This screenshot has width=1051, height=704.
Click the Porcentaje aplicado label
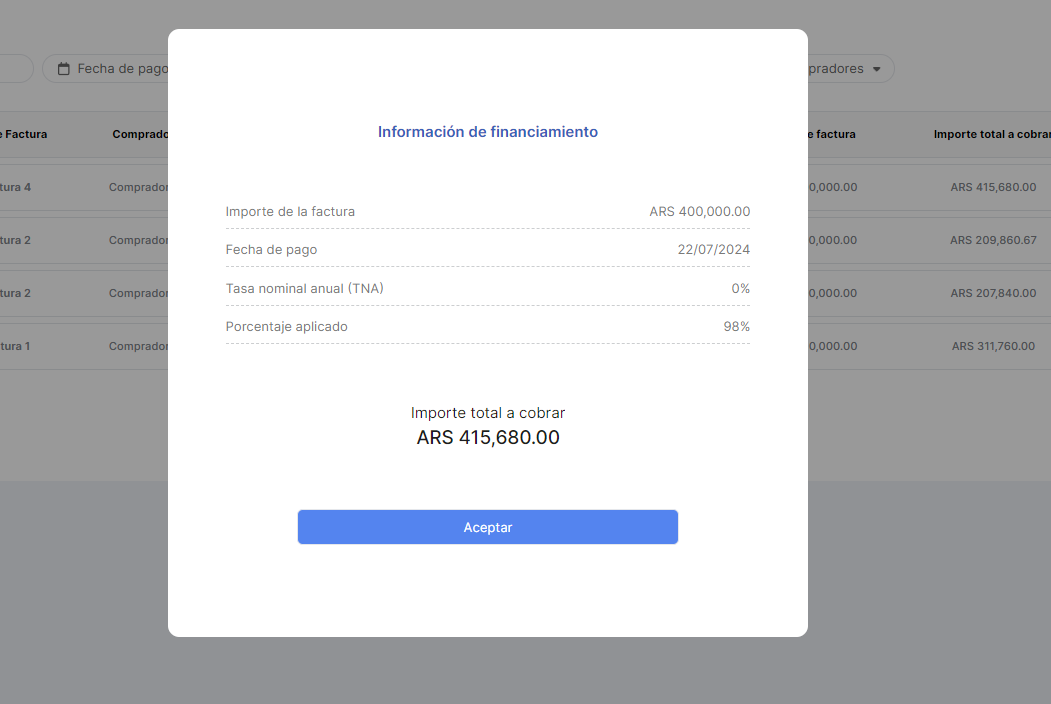[286, 327]
